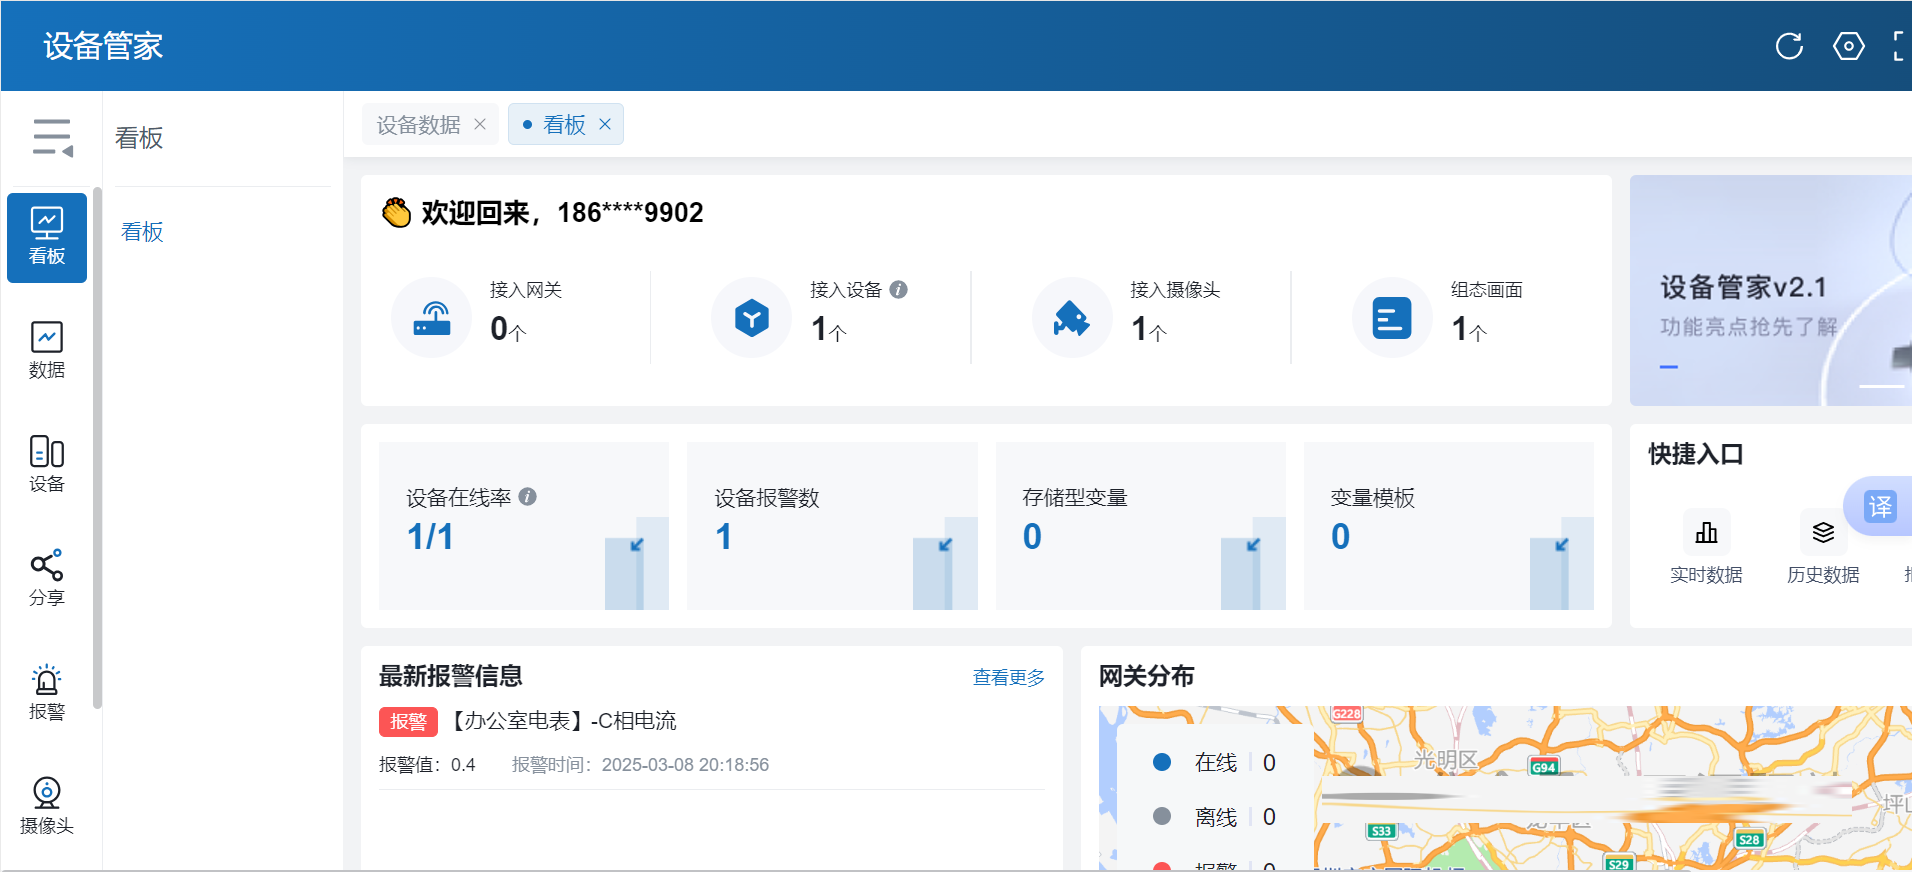Open settings hexagon icon in header
The width and height of the screenshot is (1912, 872).
coord(1848,46)
